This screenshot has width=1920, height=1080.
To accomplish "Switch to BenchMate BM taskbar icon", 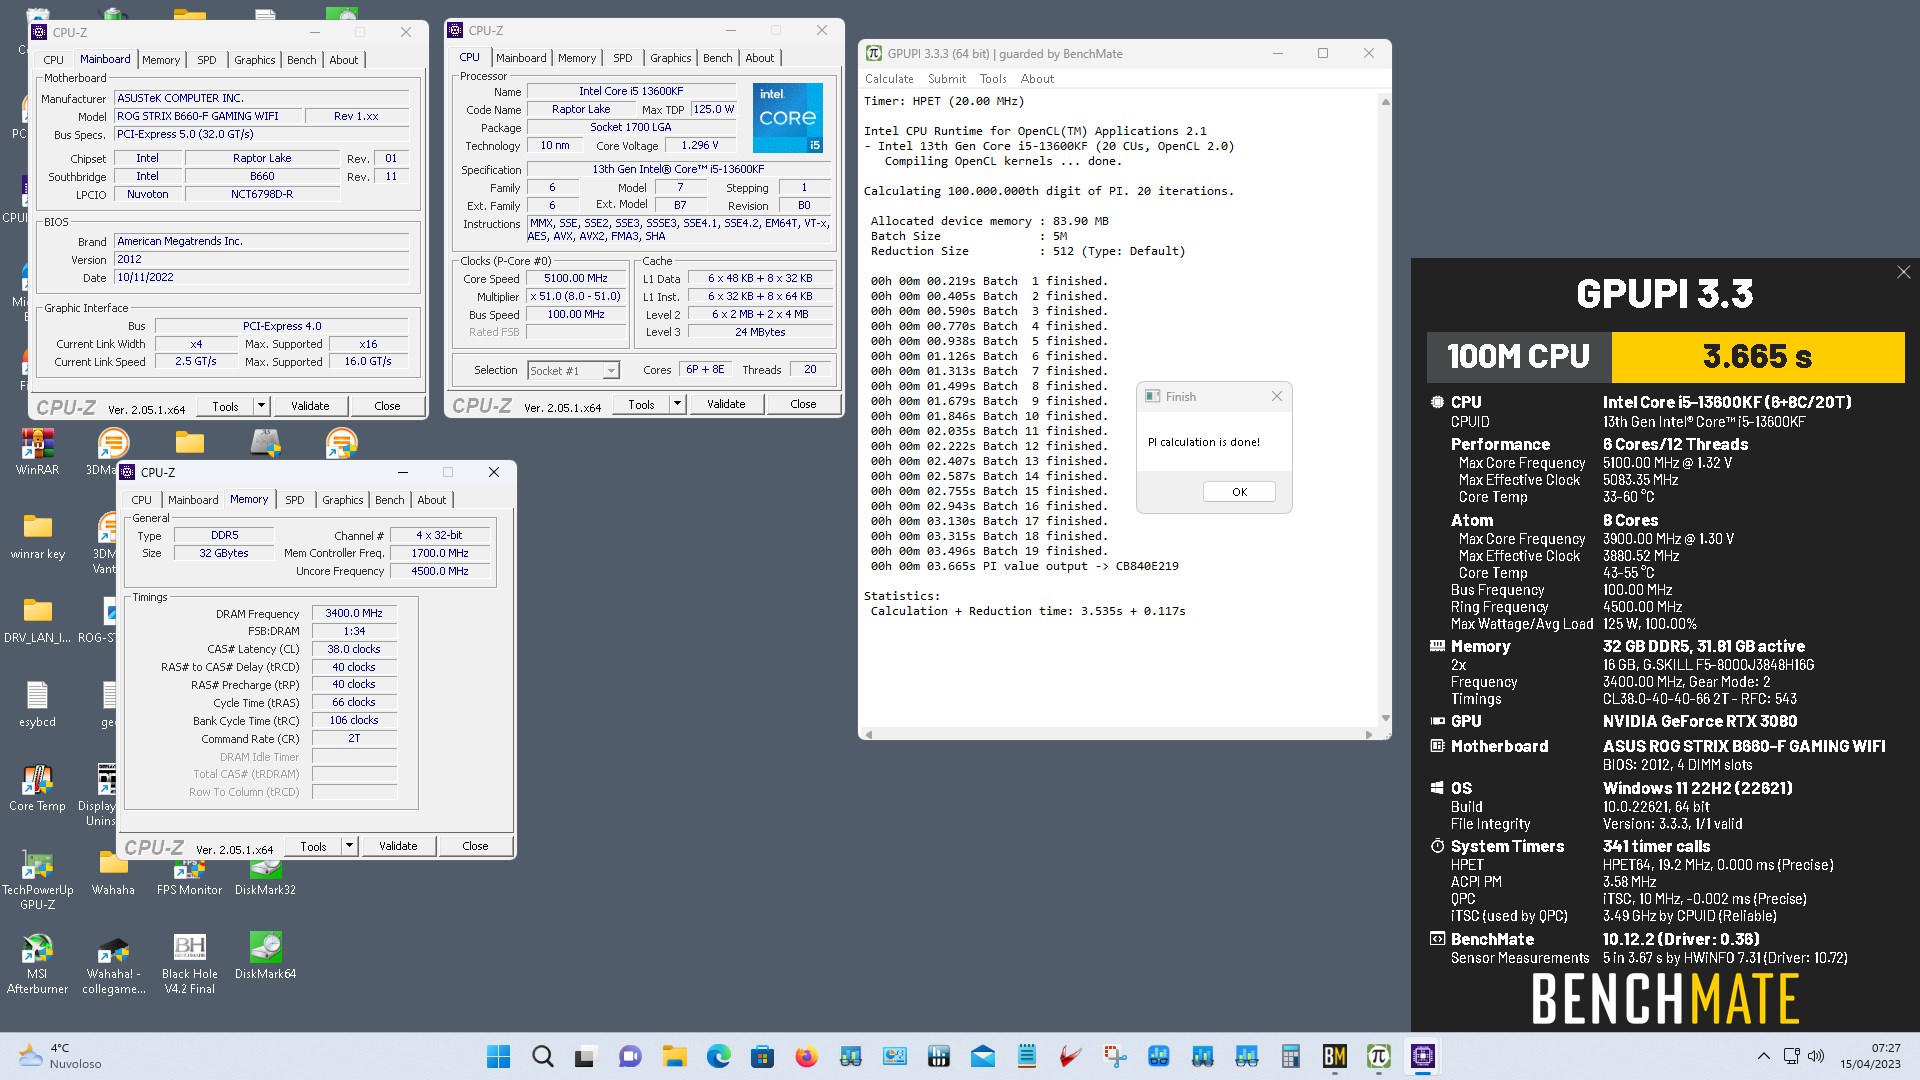I will click(1334, 1056).
